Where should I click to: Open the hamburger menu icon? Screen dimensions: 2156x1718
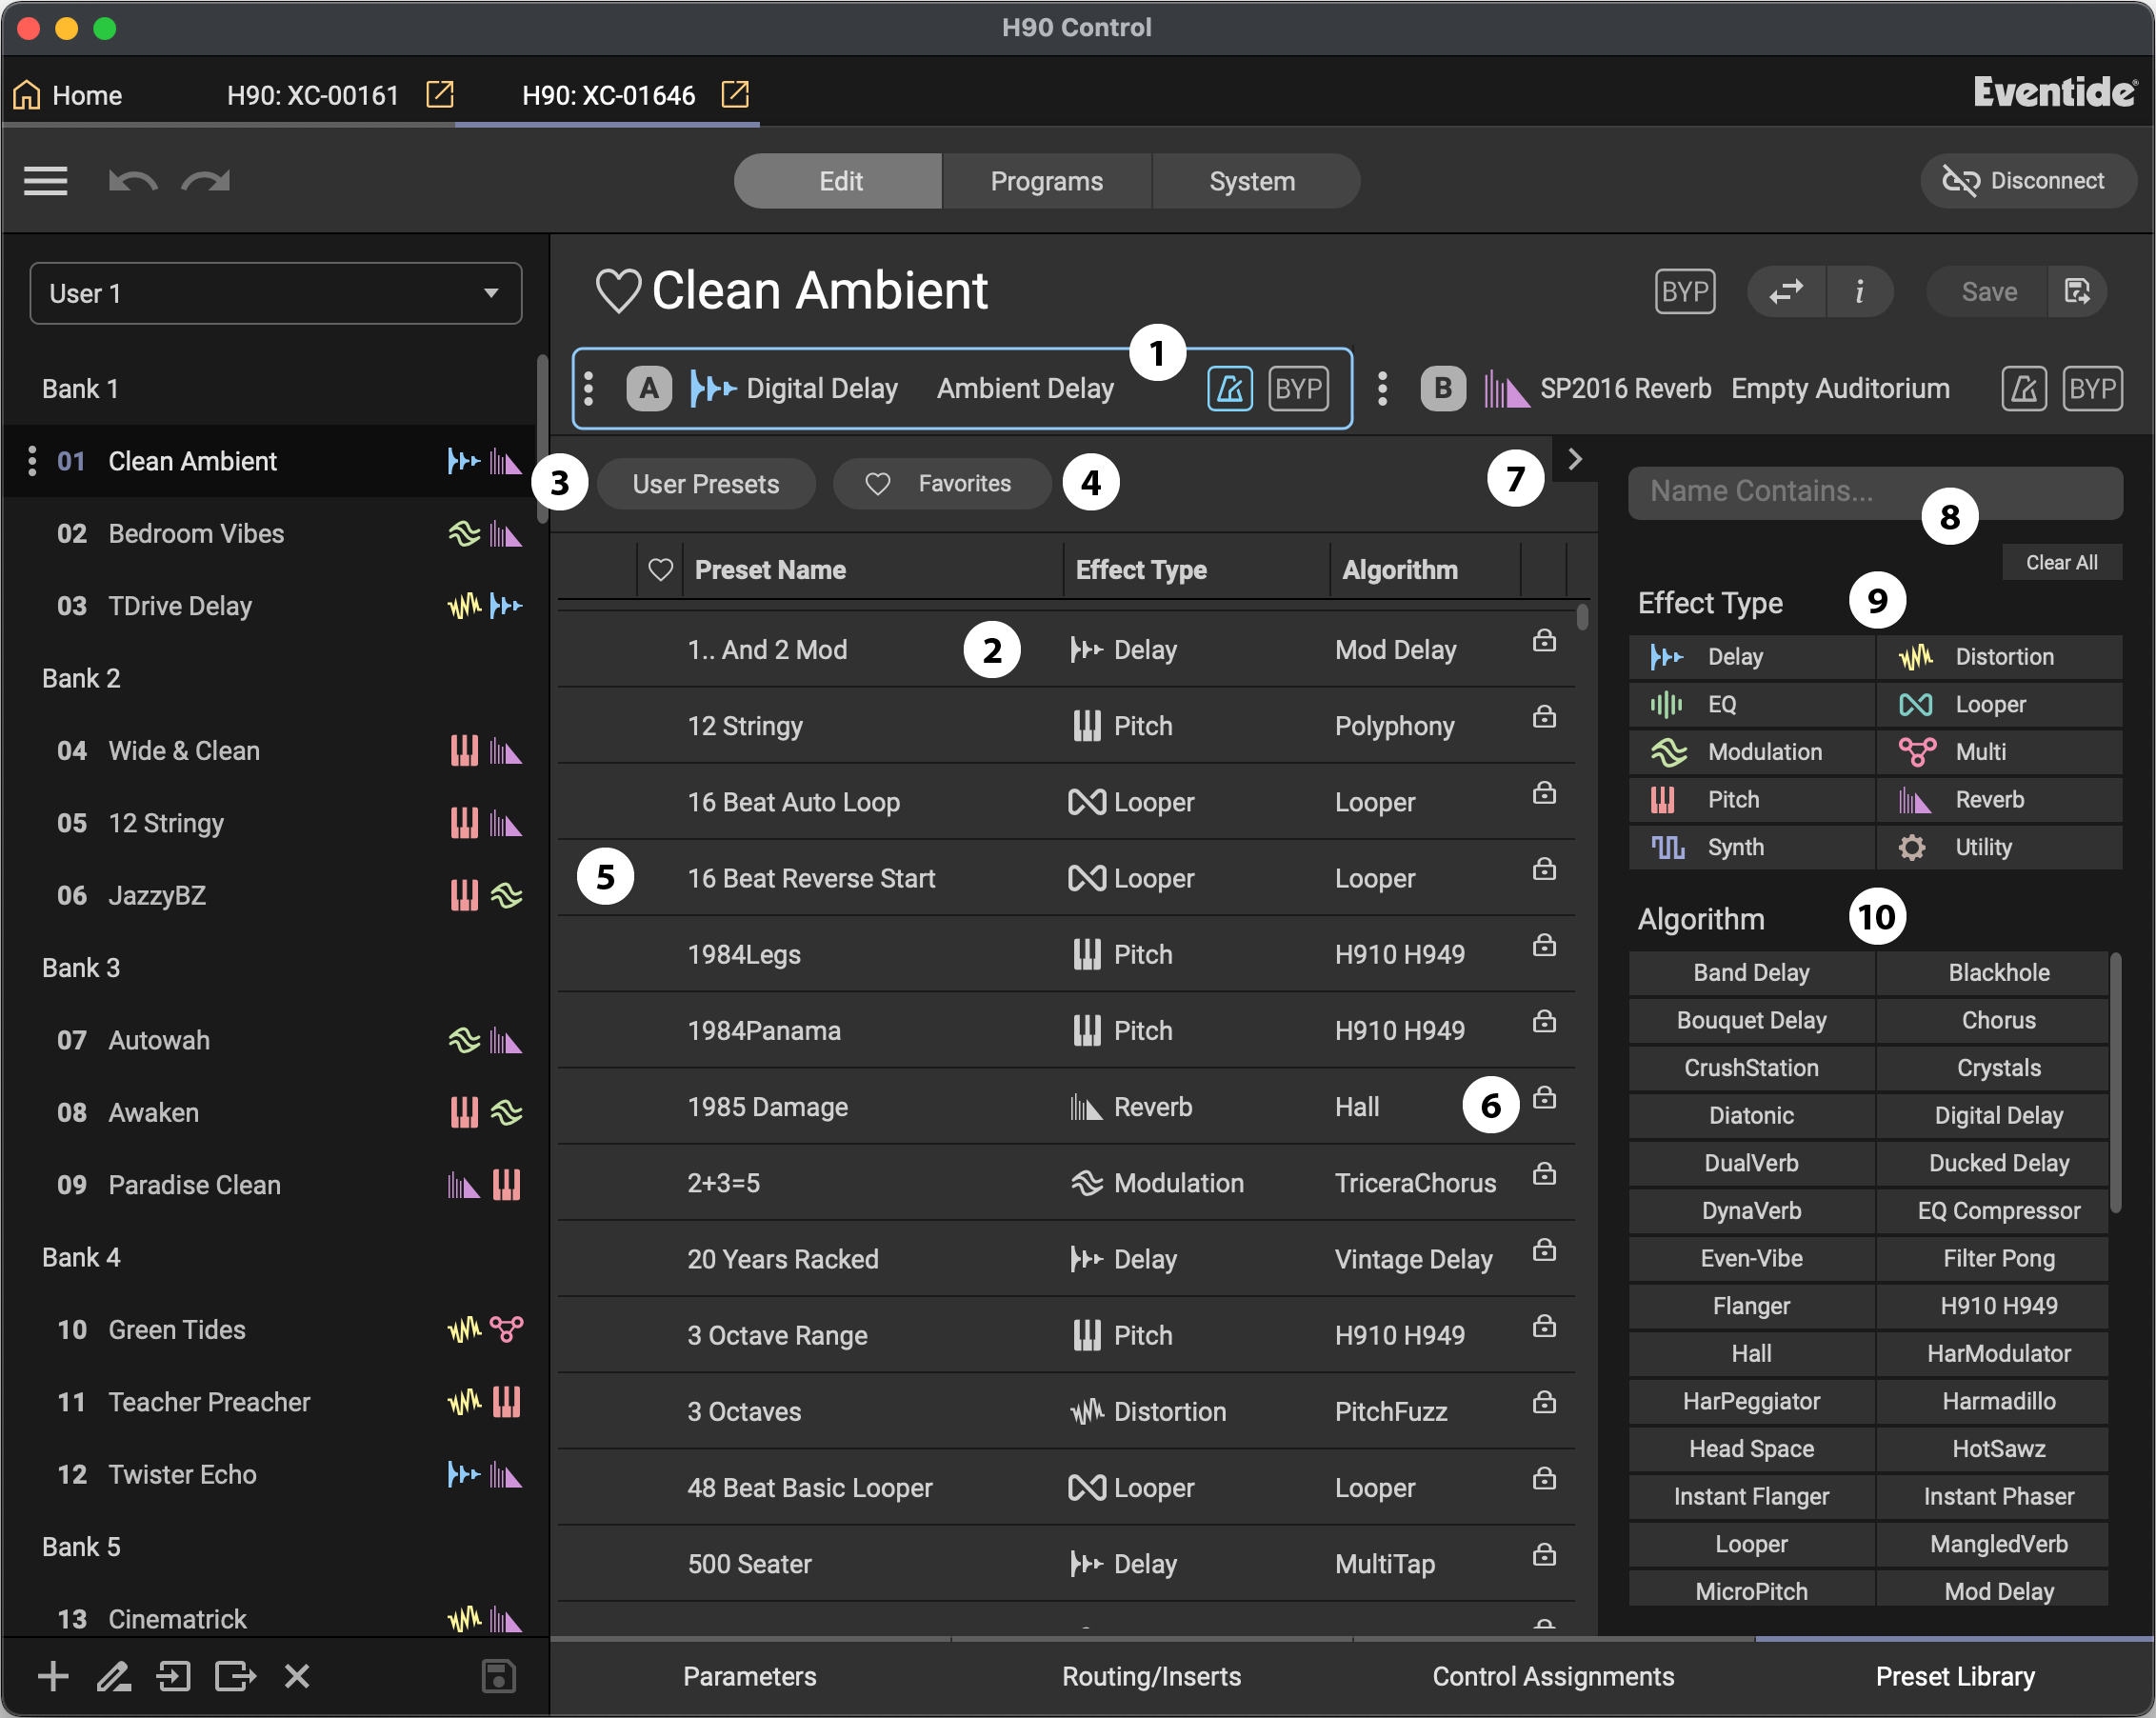pyautogui.click(x=45, y=181)
